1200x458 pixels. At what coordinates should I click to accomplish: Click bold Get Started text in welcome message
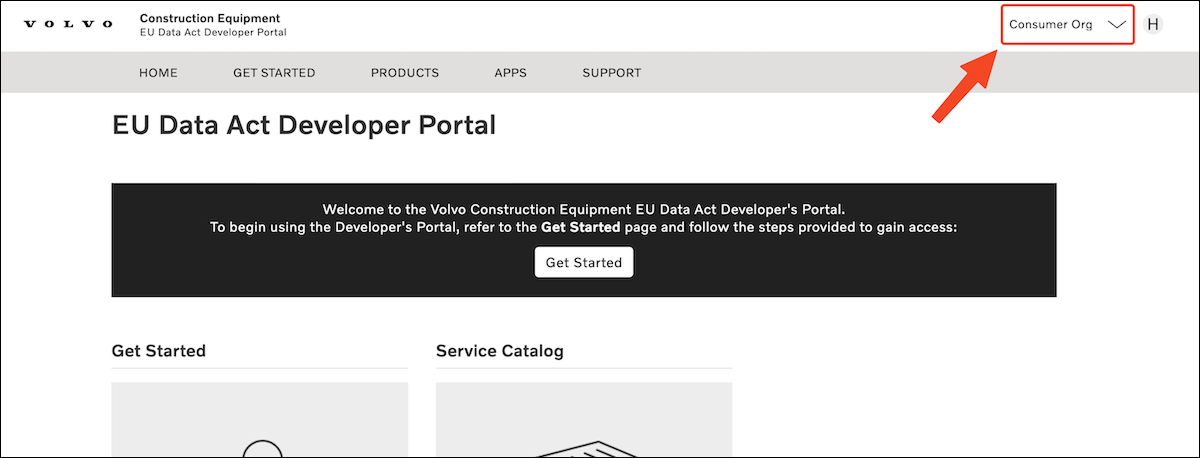pos(581,228)
